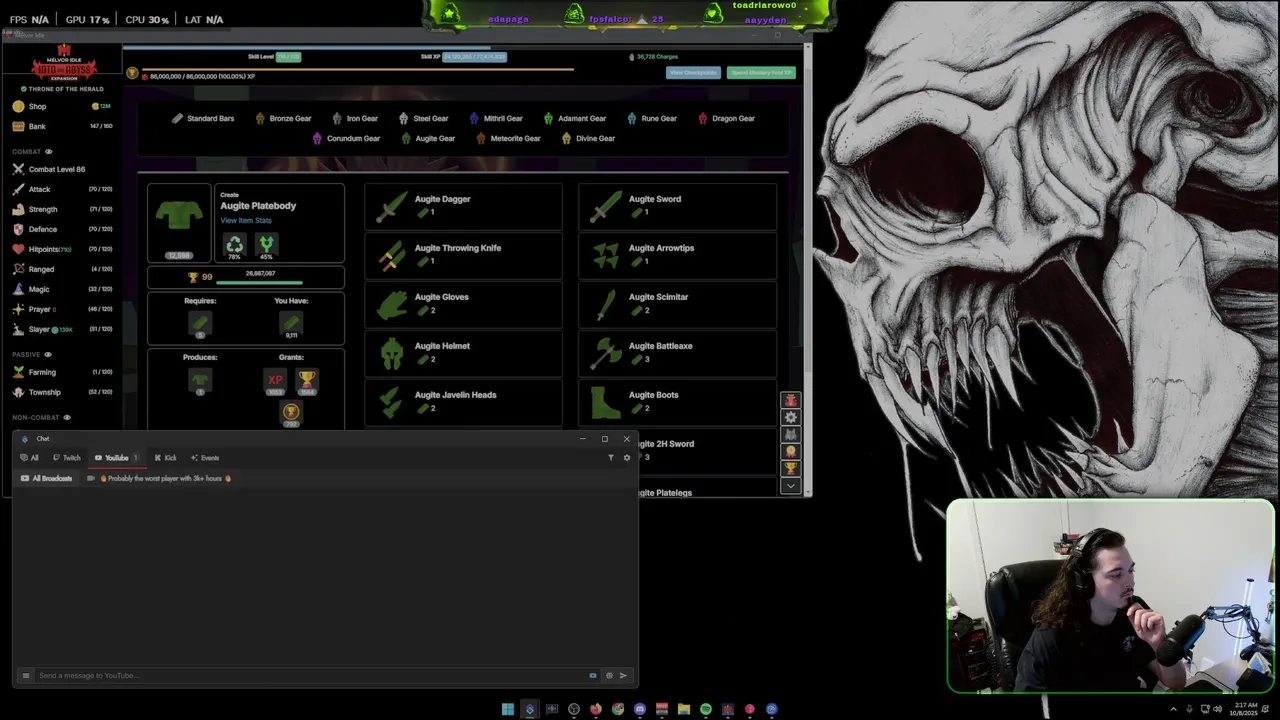Click the chat filter funnel icon
The image size is (1280, 720).
pos(611,457)
